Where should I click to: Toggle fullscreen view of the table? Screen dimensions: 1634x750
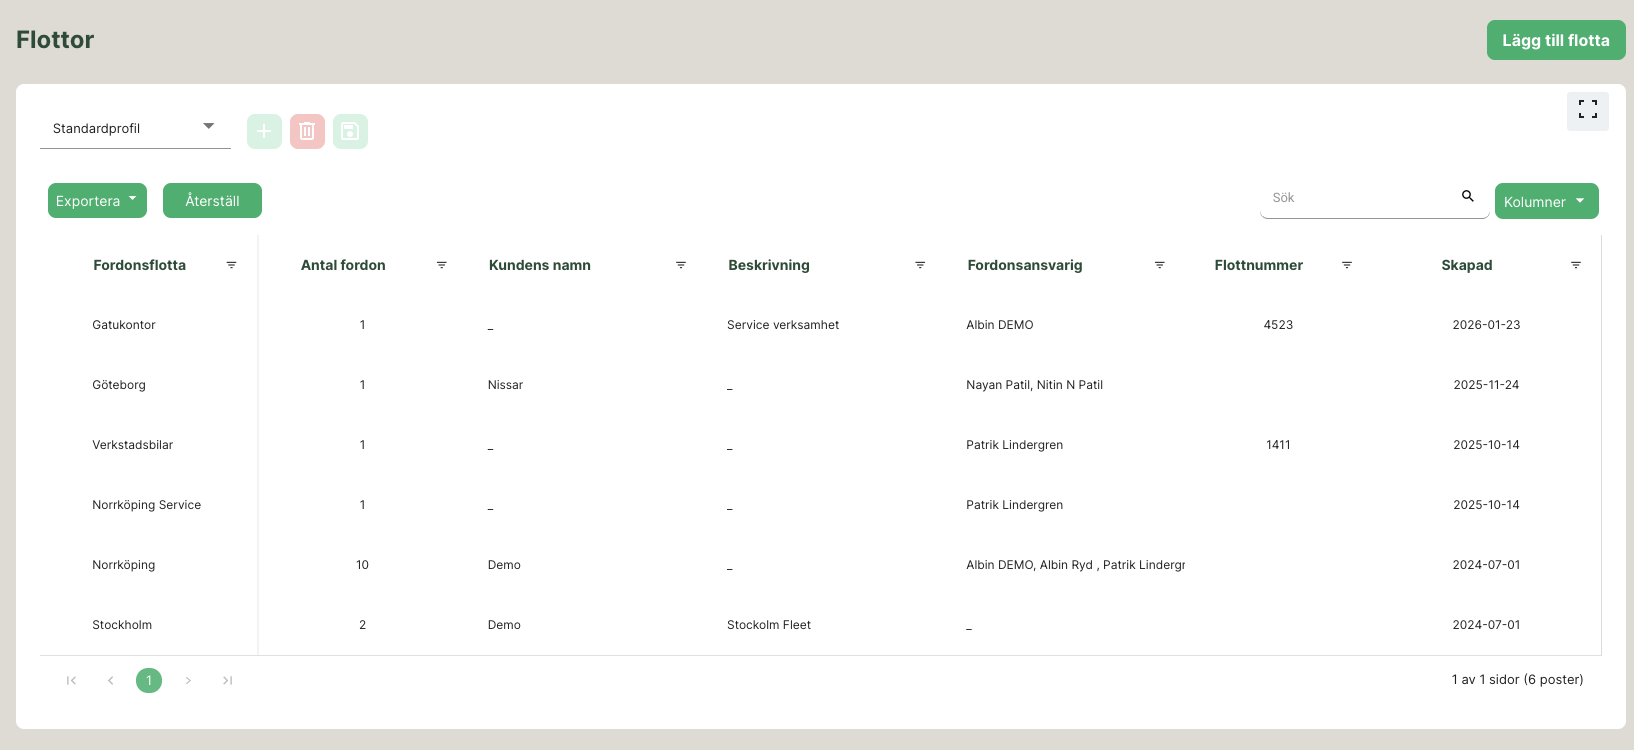coord(1587,110)
